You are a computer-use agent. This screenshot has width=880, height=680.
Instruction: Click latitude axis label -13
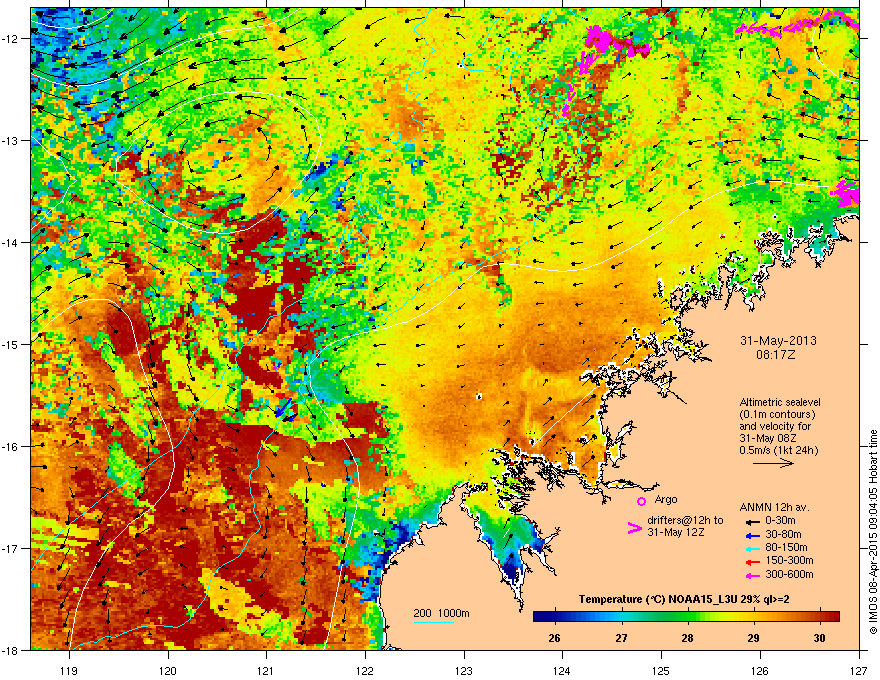[x=10, y=140]
